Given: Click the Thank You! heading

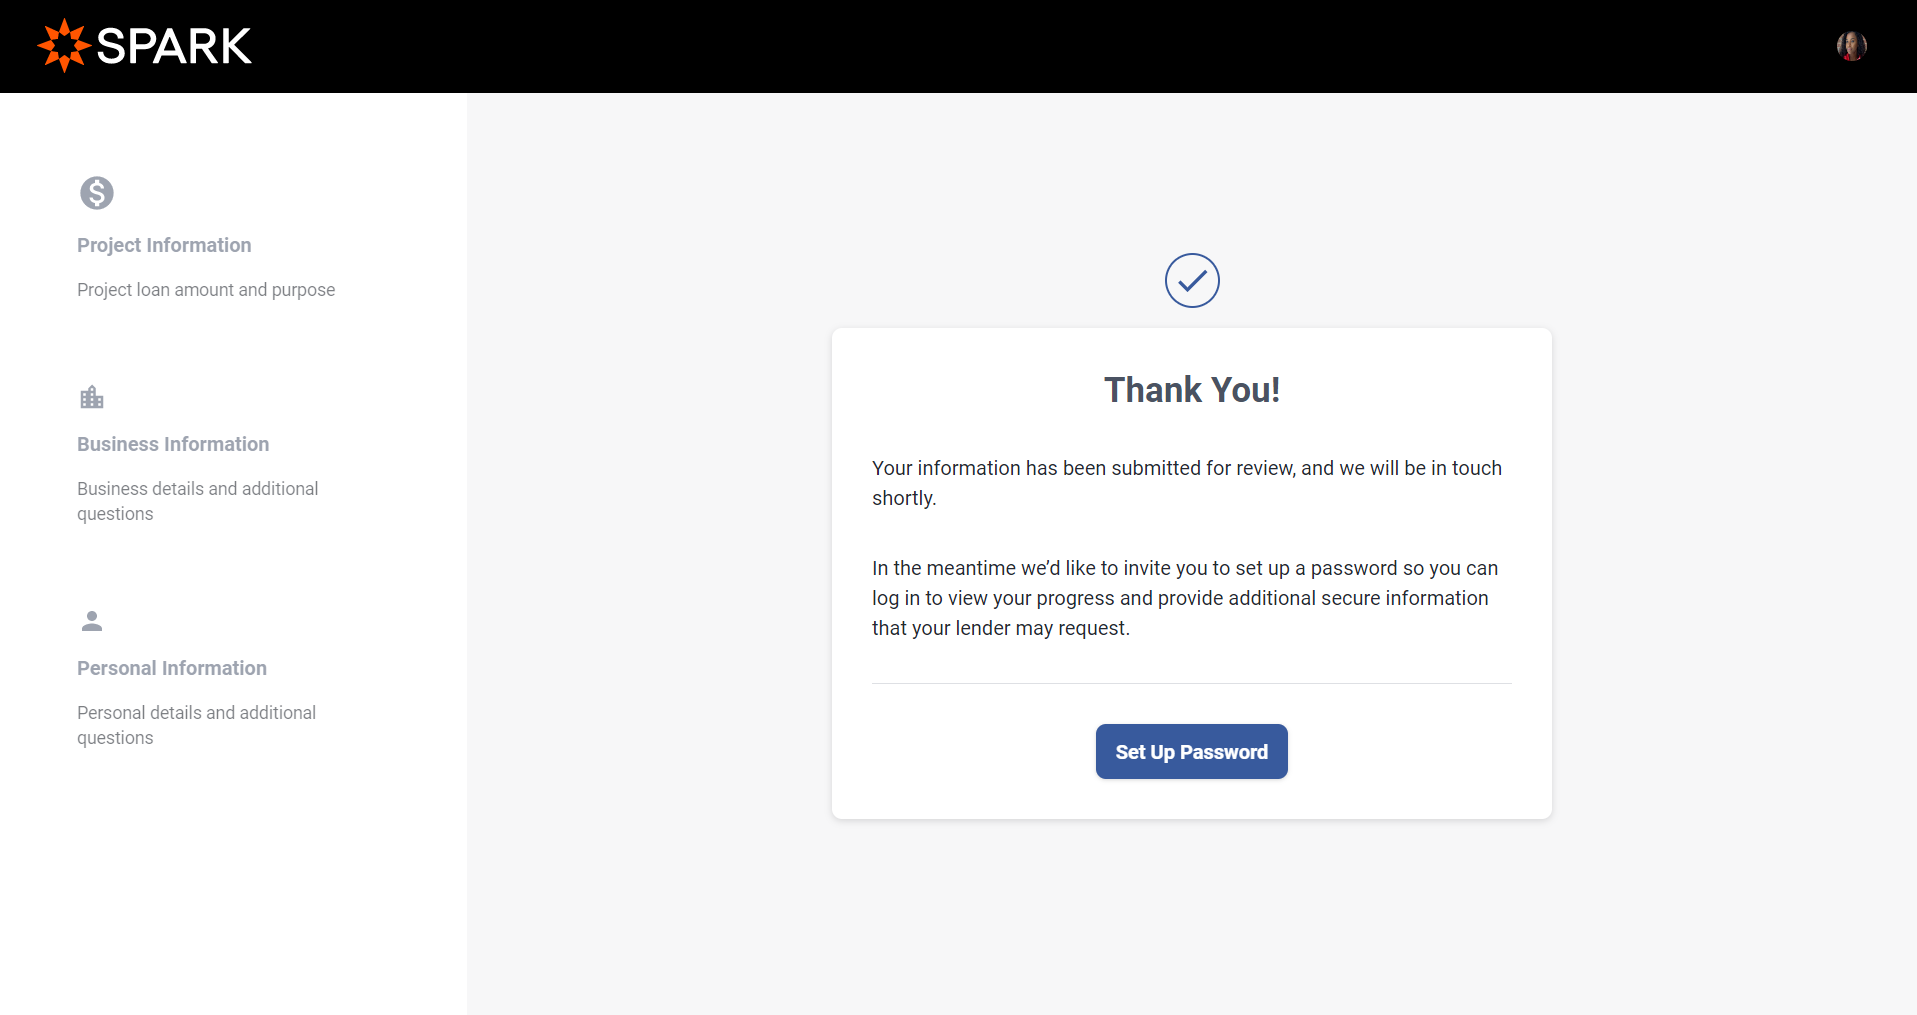Looking at the screenshot, I should (1192, 390).
